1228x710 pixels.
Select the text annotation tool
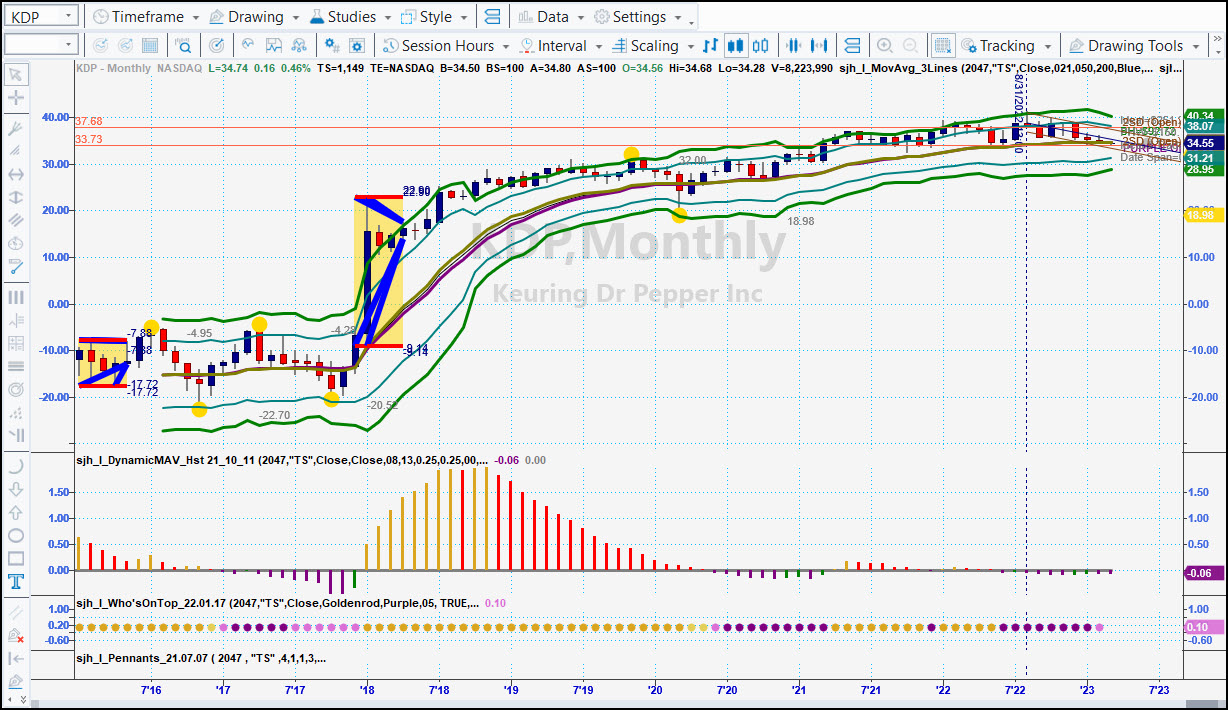(15, 581)
